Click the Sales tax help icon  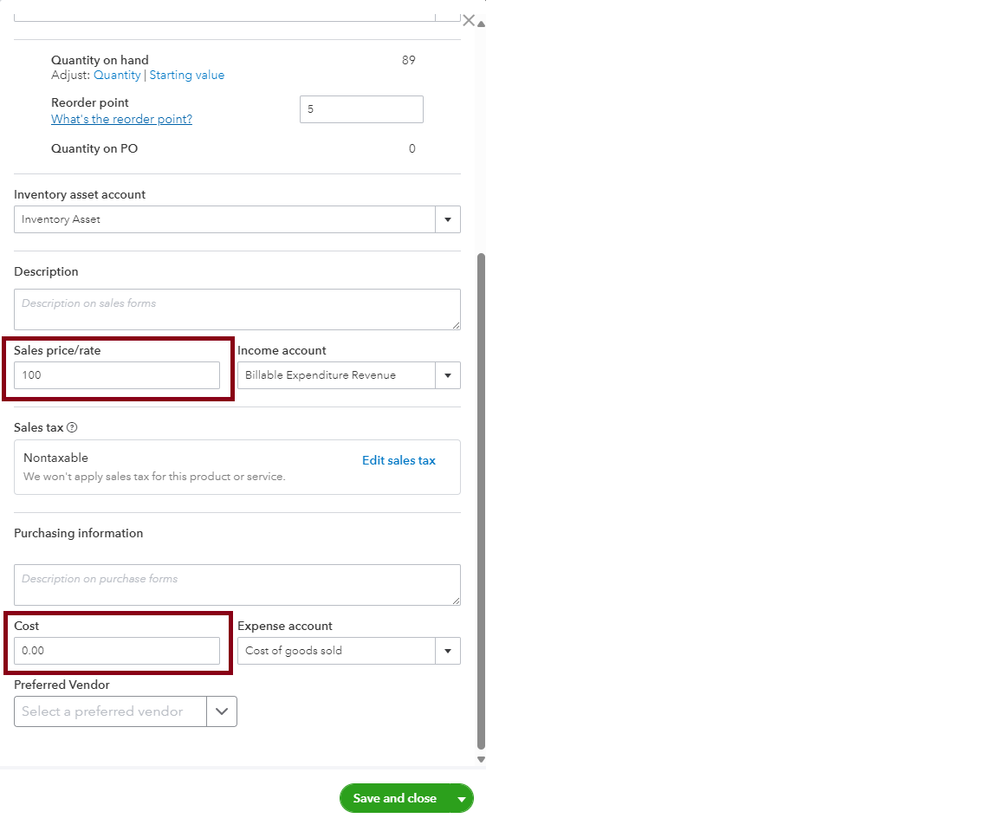coord(72,428)
